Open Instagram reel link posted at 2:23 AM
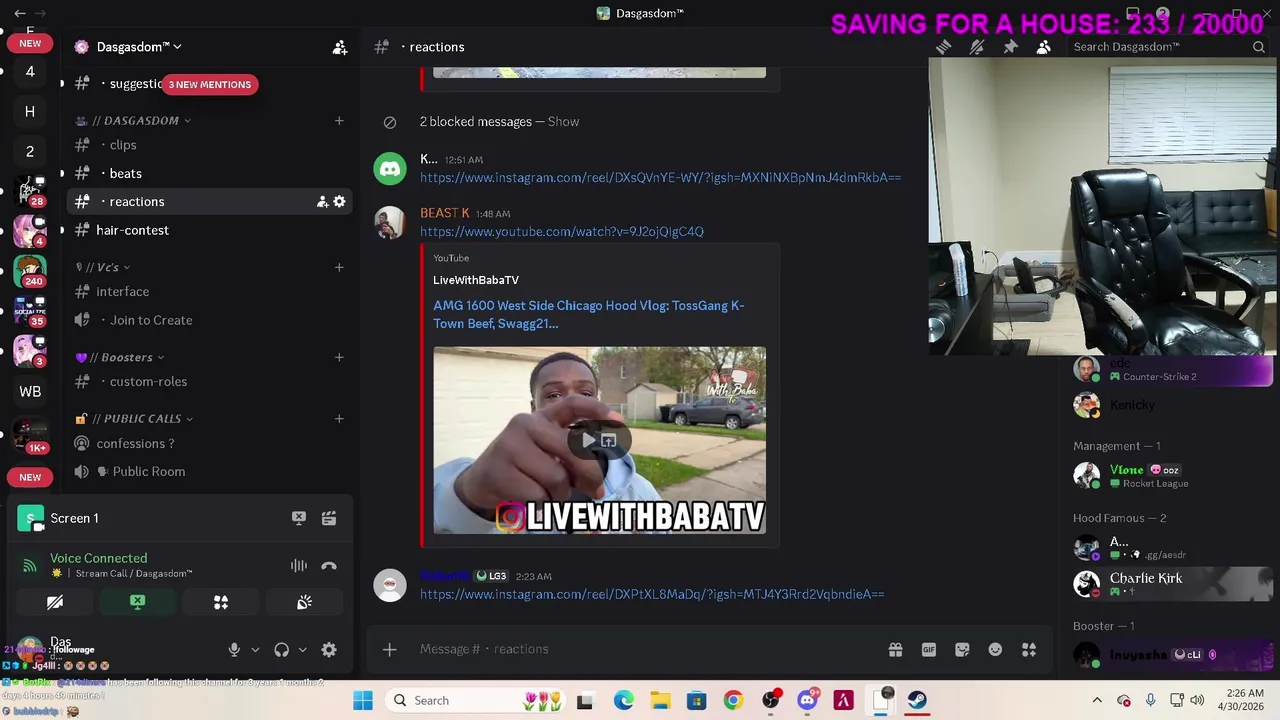This screenshot has height=720, width=1280. 652,594
